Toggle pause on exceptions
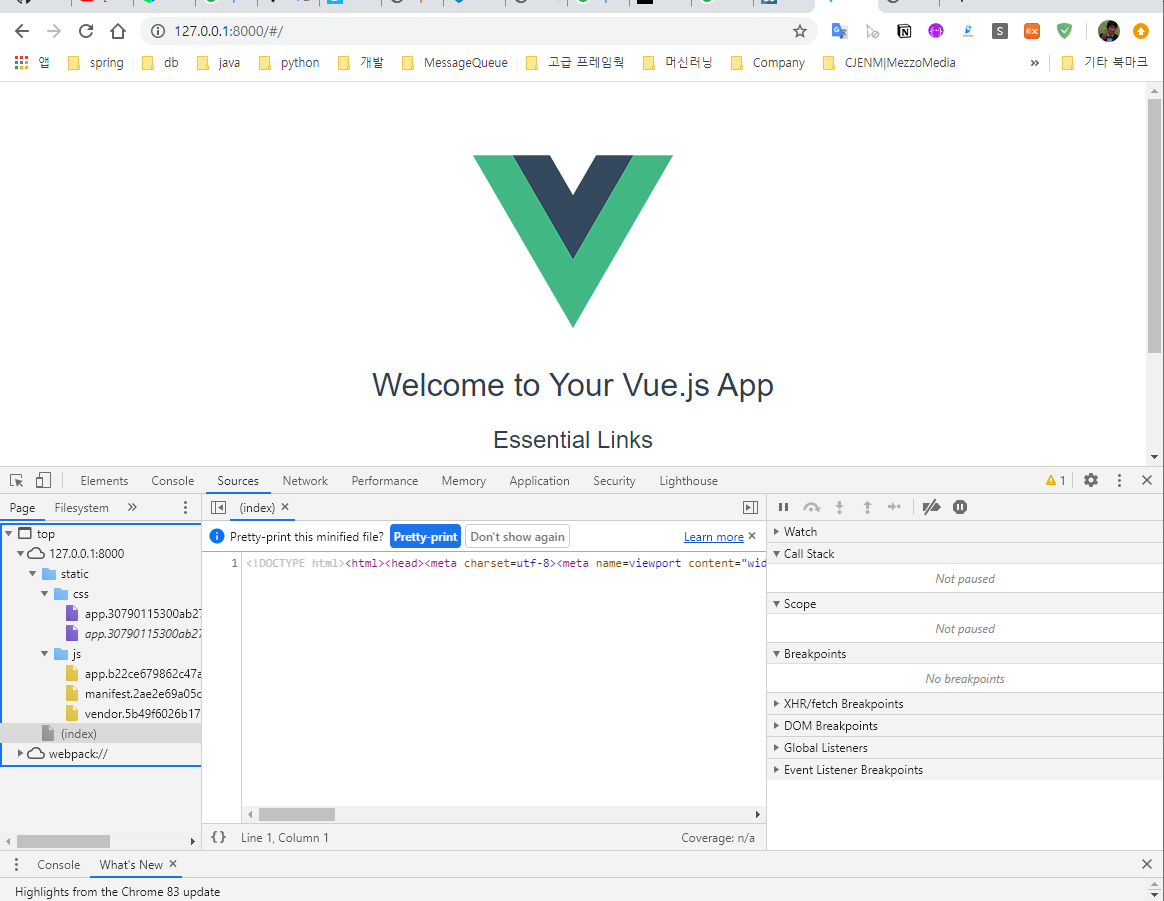The height and width of the screenshot is (901, 1164). (960, 507)
